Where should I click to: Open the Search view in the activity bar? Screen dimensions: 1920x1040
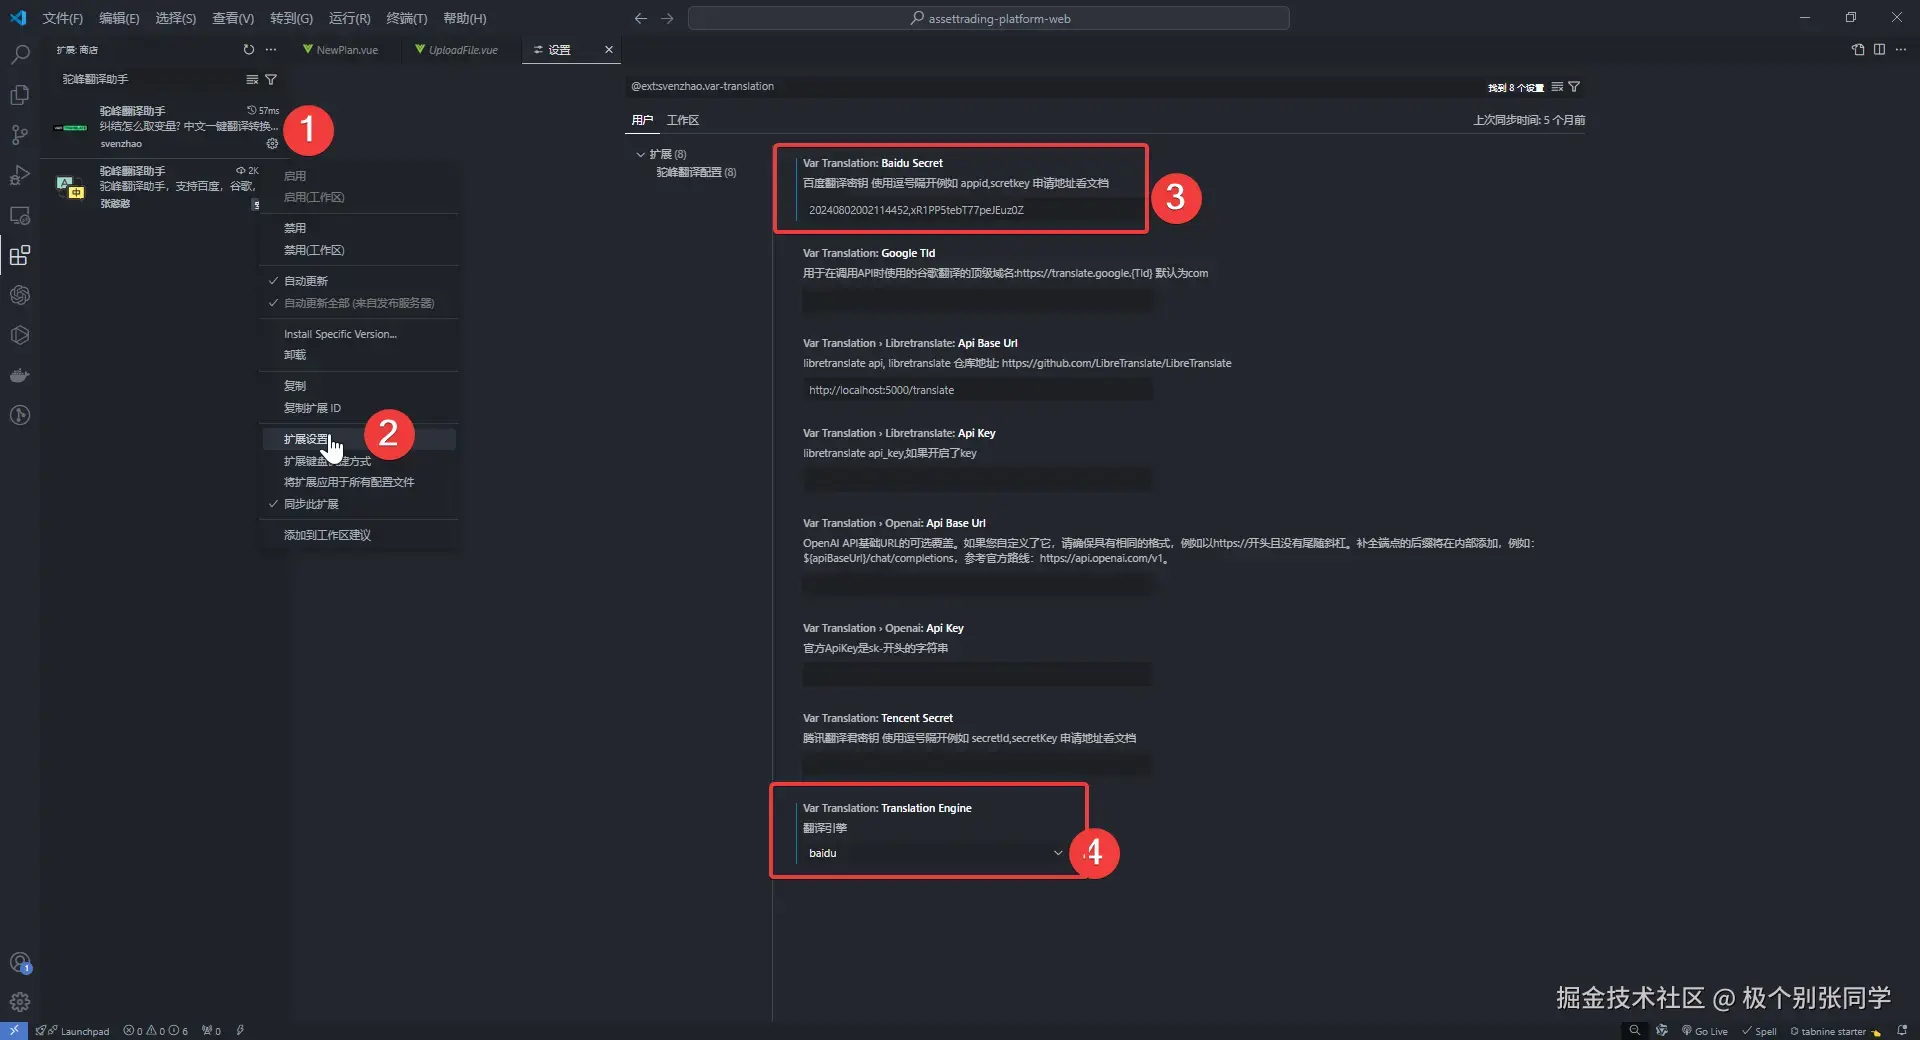coord(20,54)
